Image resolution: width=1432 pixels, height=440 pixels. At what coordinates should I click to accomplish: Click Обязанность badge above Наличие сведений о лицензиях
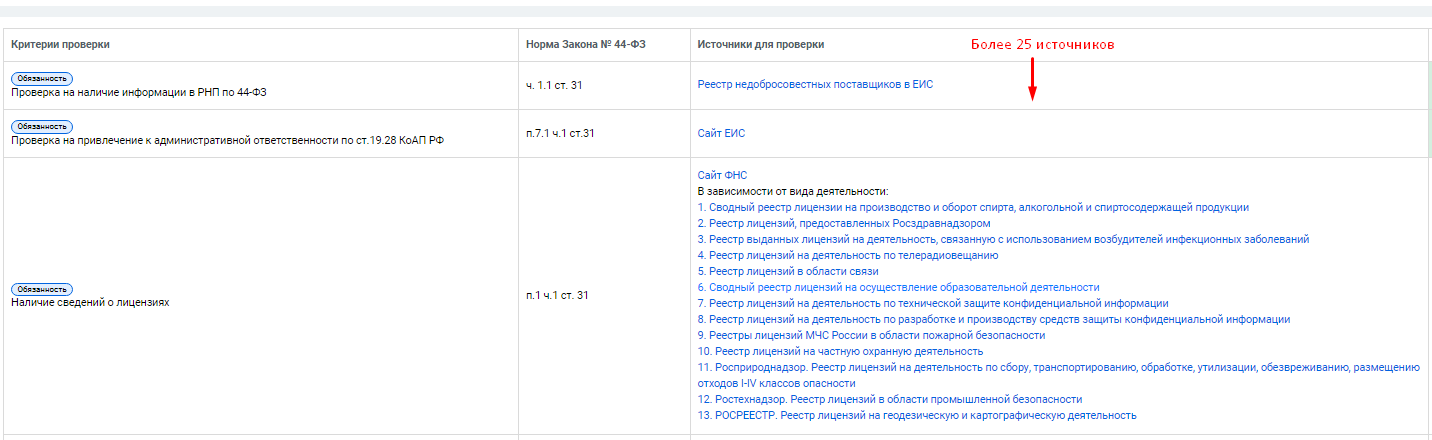click(42, 289)
